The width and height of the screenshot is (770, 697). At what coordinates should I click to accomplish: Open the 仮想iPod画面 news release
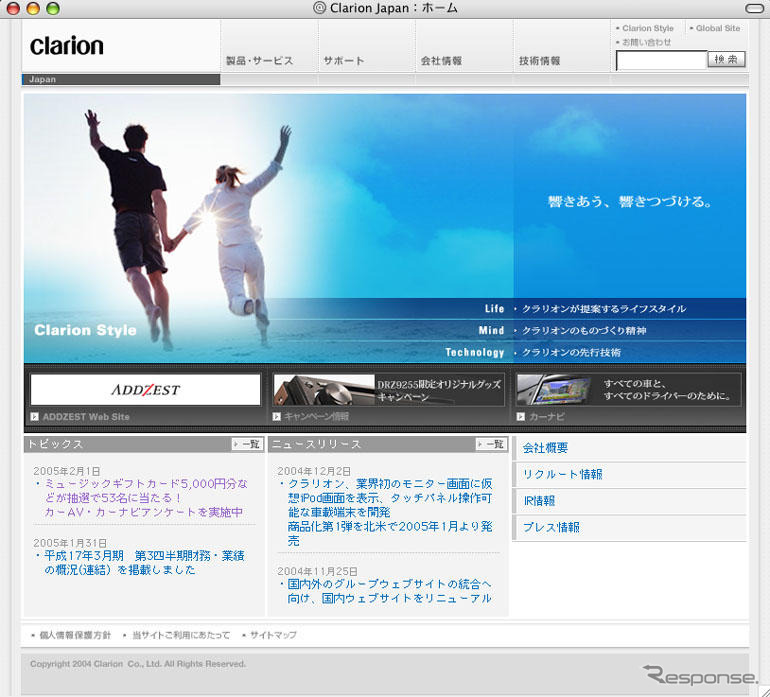390,512
